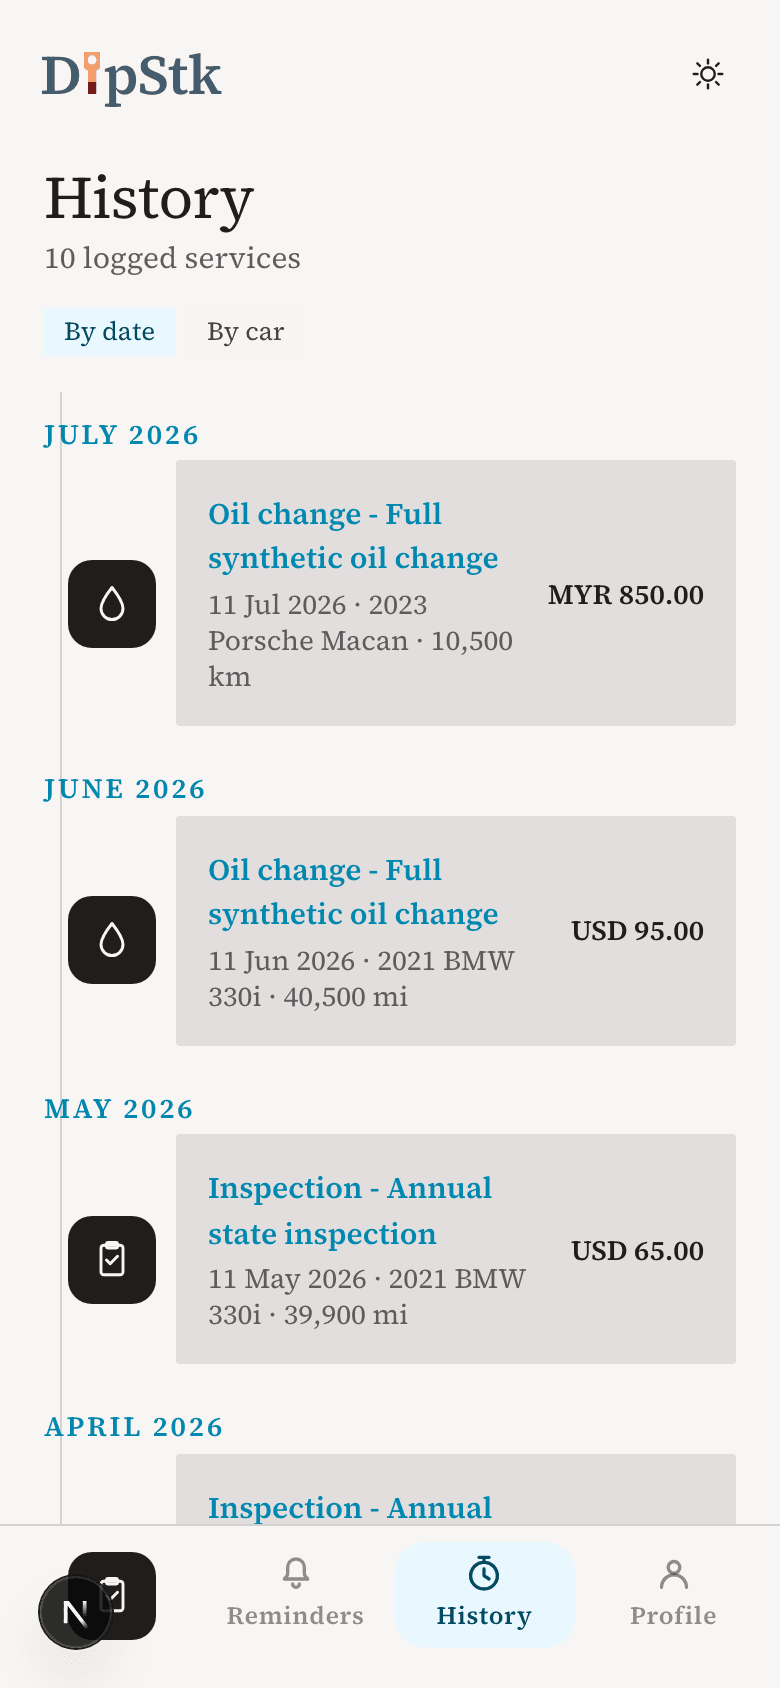Click the MYR 850.00 amount
This screenshot has height=1688, width=780.
(626, 595)
